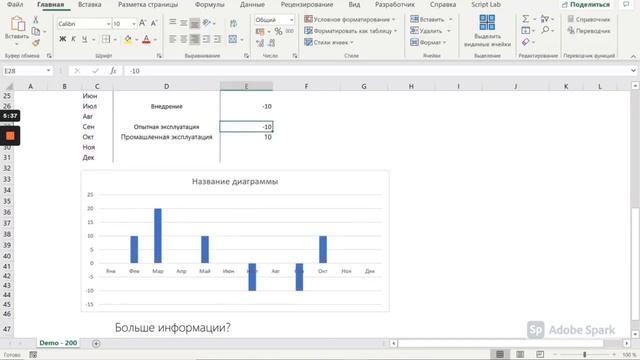Open the Format (Формат) cells dropdown
This screenshot has height=360, width=640.
tap(428, 42)
